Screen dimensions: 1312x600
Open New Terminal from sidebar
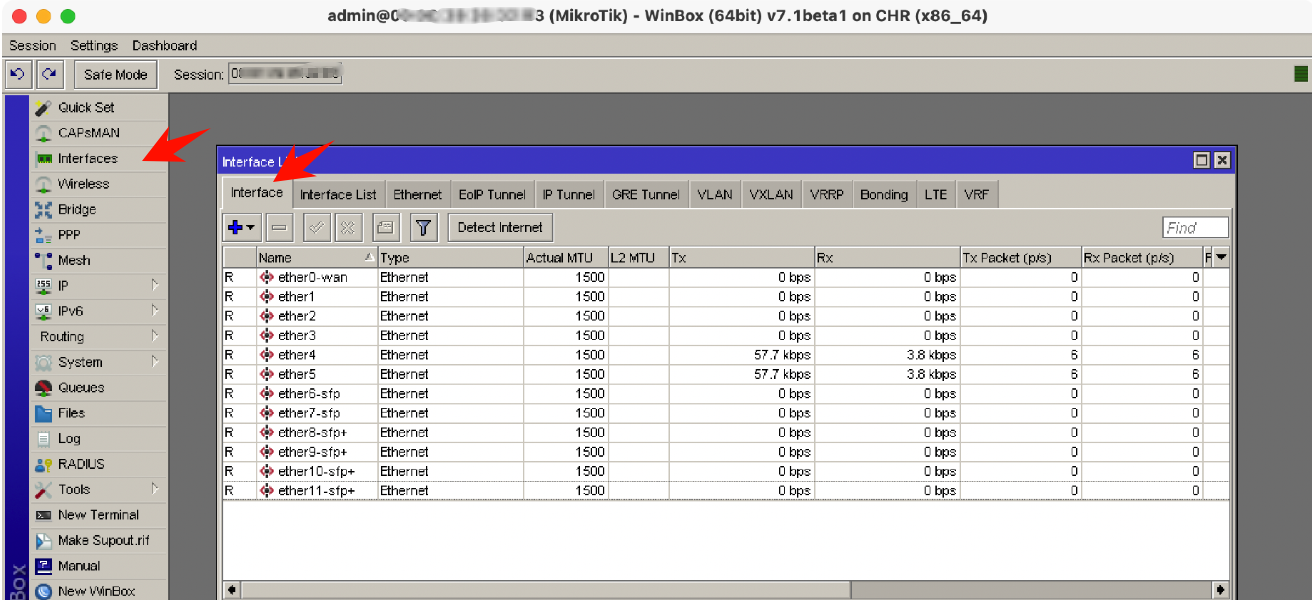click(98, 515)
